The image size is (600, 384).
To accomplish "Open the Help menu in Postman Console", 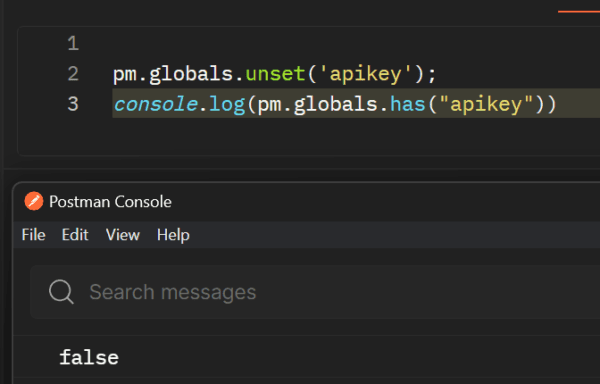I will pos(173,235).
